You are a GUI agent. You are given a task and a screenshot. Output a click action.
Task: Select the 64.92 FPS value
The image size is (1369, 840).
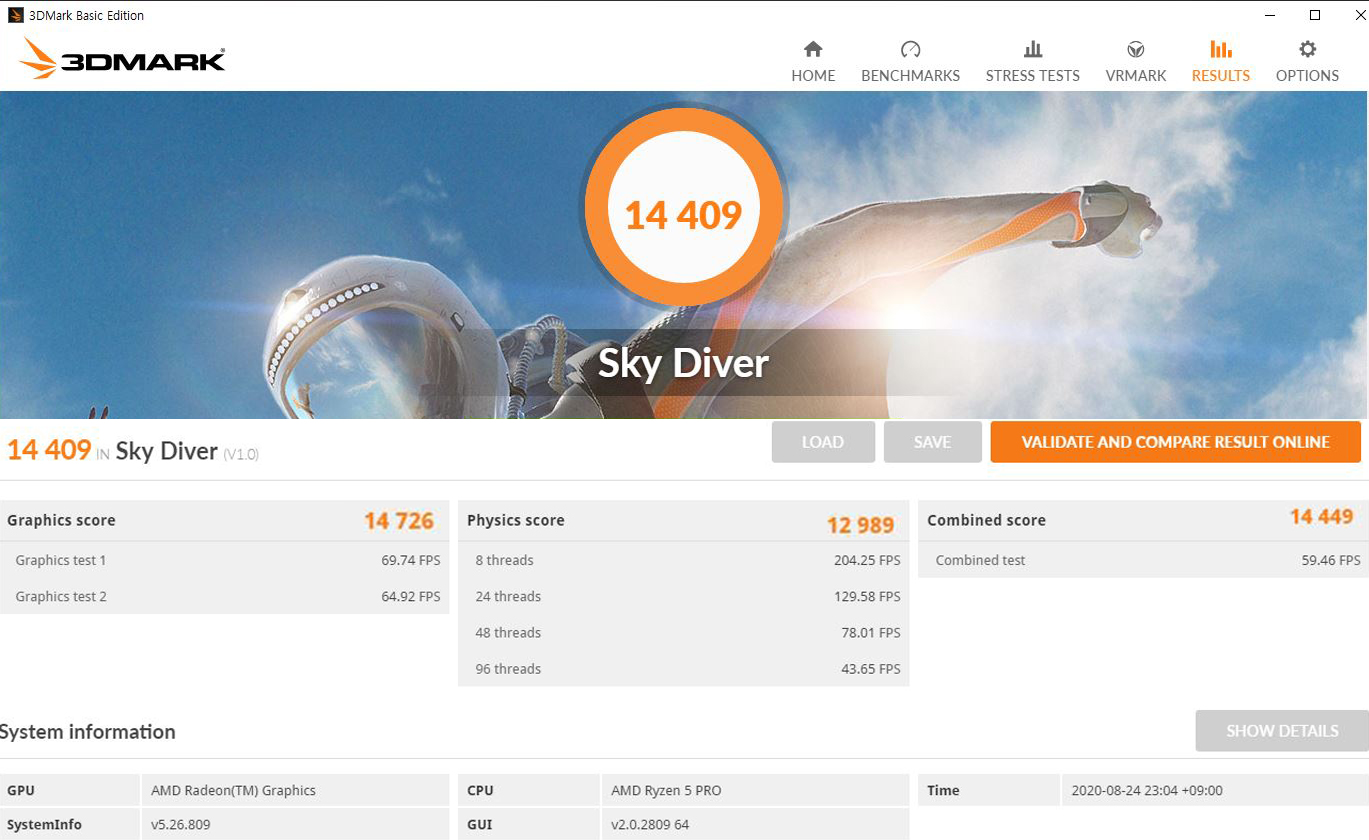pos(411,596)
